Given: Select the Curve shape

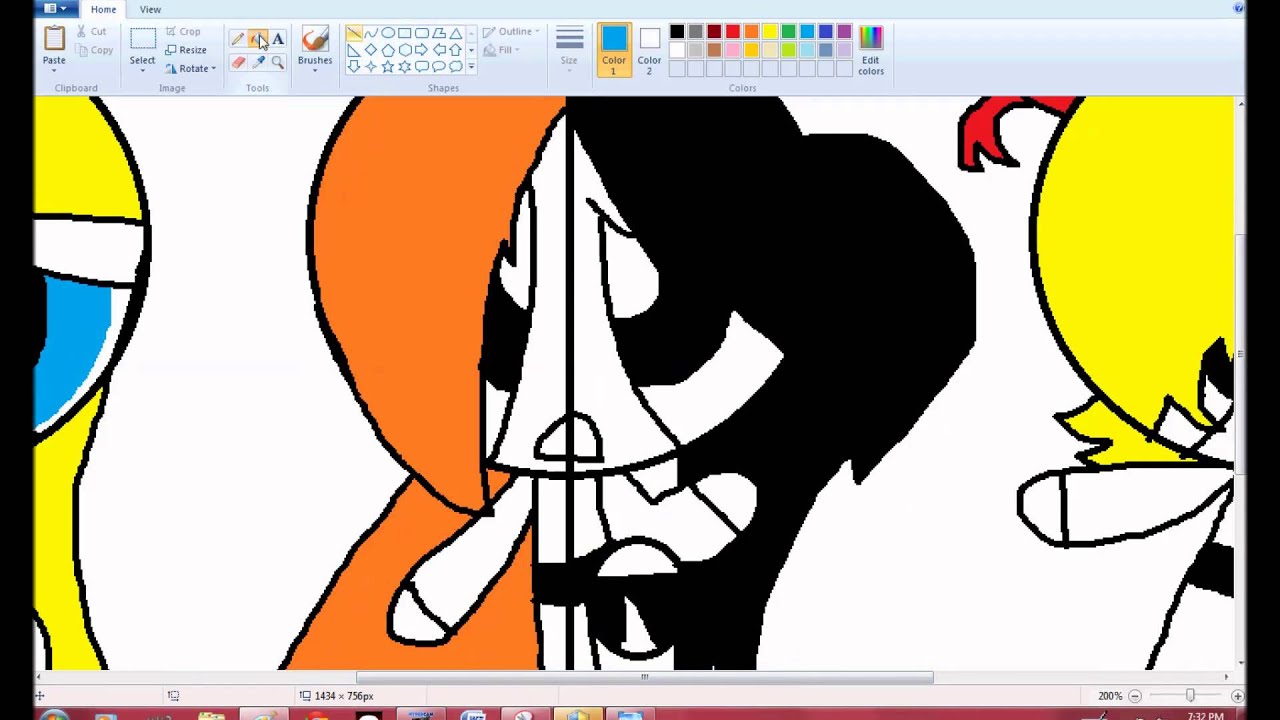Looking at the screenshot, I should [371, 33].
